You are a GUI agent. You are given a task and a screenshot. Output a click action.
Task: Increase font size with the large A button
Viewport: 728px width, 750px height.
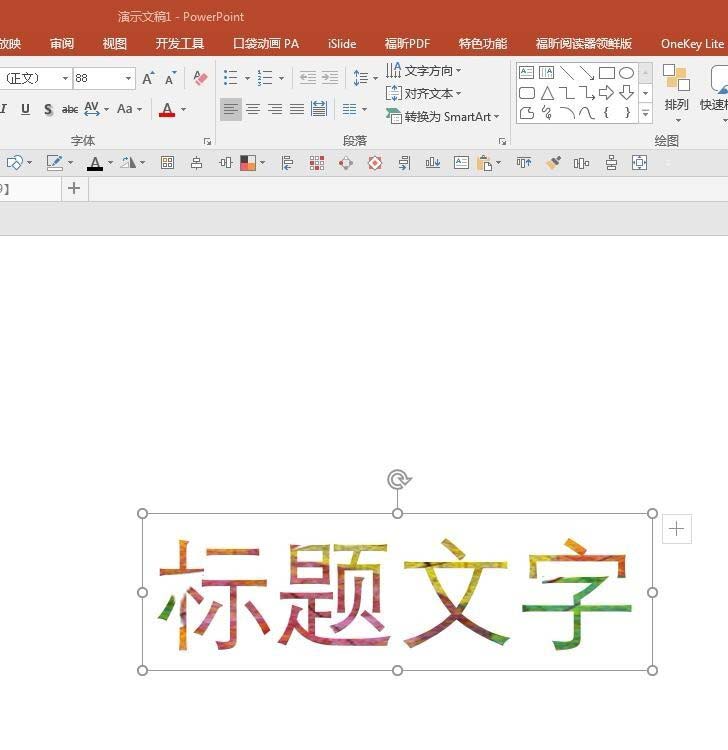148,78
